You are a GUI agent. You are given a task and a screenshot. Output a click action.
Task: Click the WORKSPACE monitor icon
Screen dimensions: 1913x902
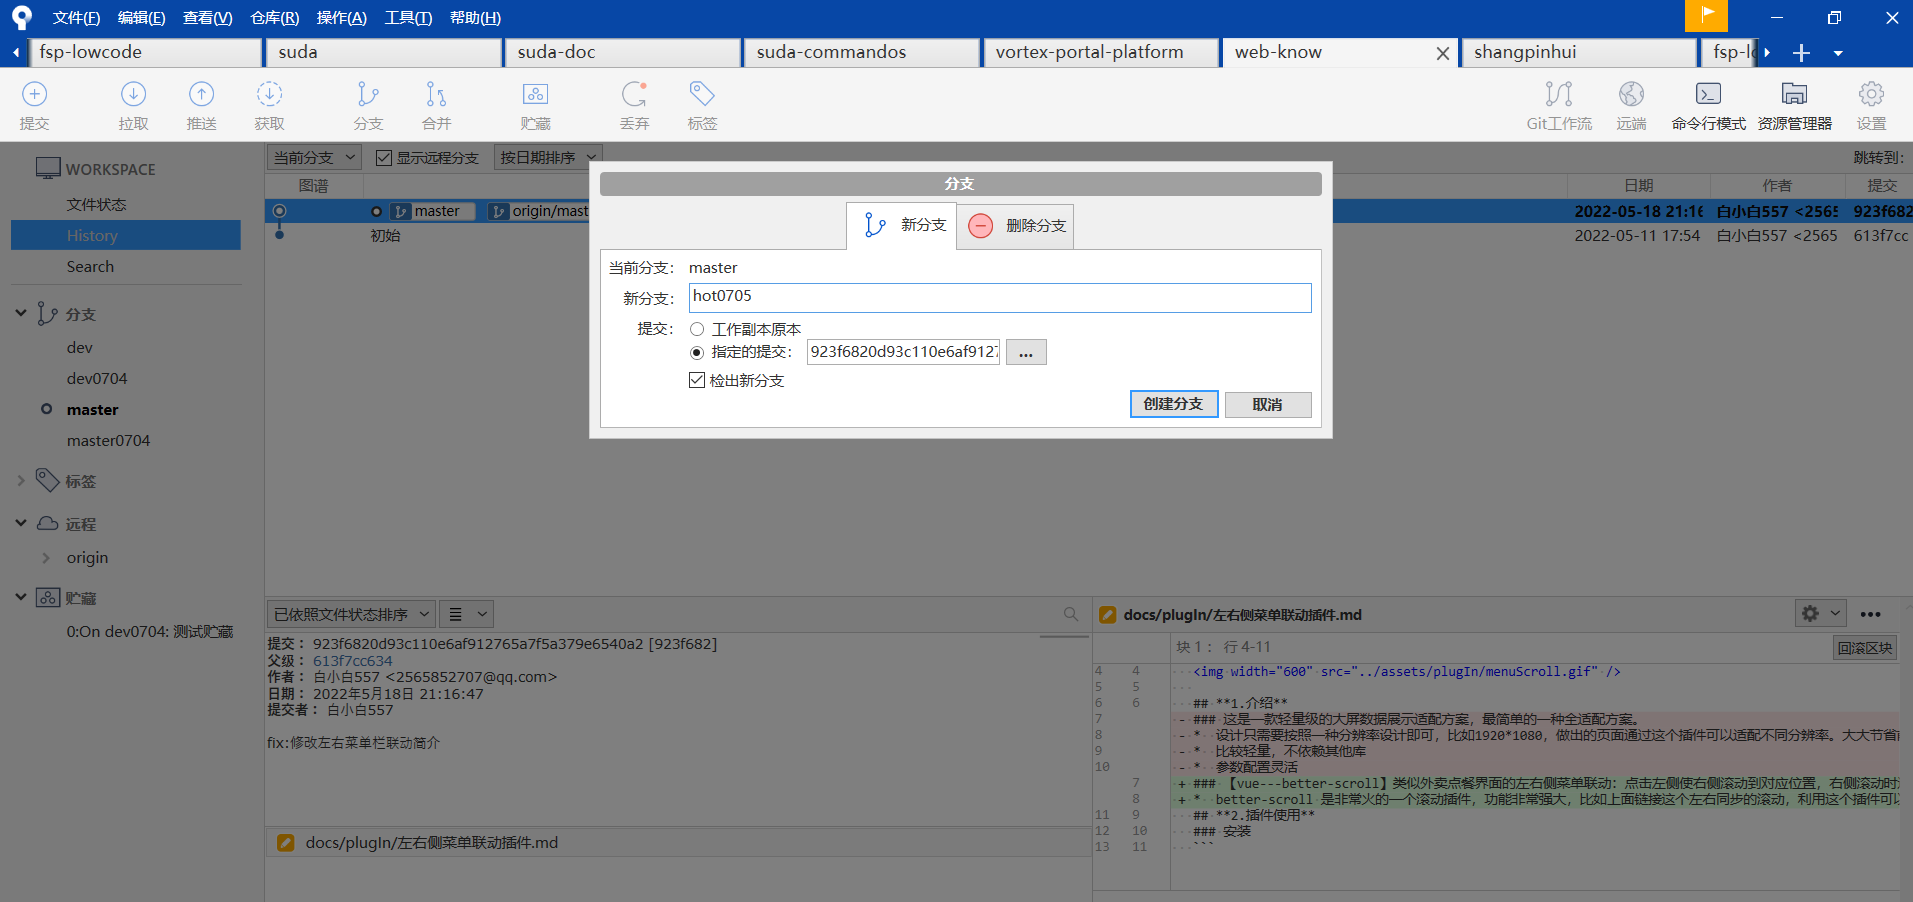tap(48, 169)
